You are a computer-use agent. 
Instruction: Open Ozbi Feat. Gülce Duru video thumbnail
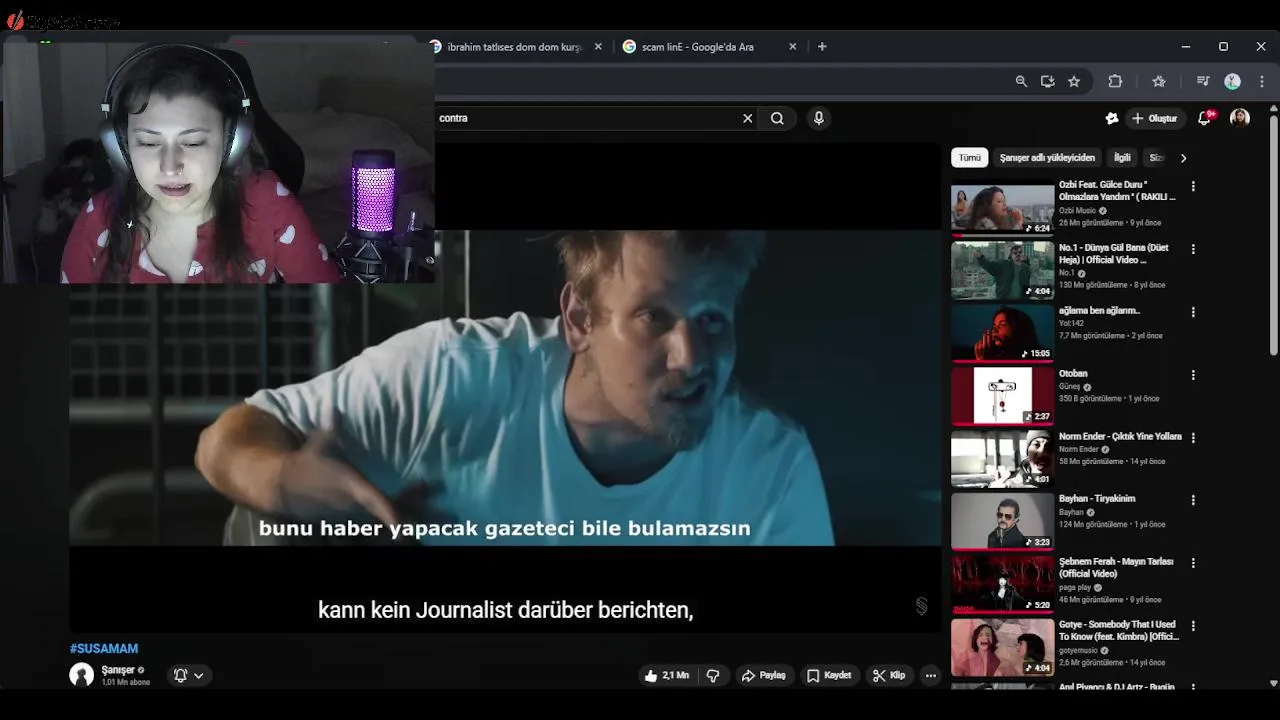(1002, 209)
